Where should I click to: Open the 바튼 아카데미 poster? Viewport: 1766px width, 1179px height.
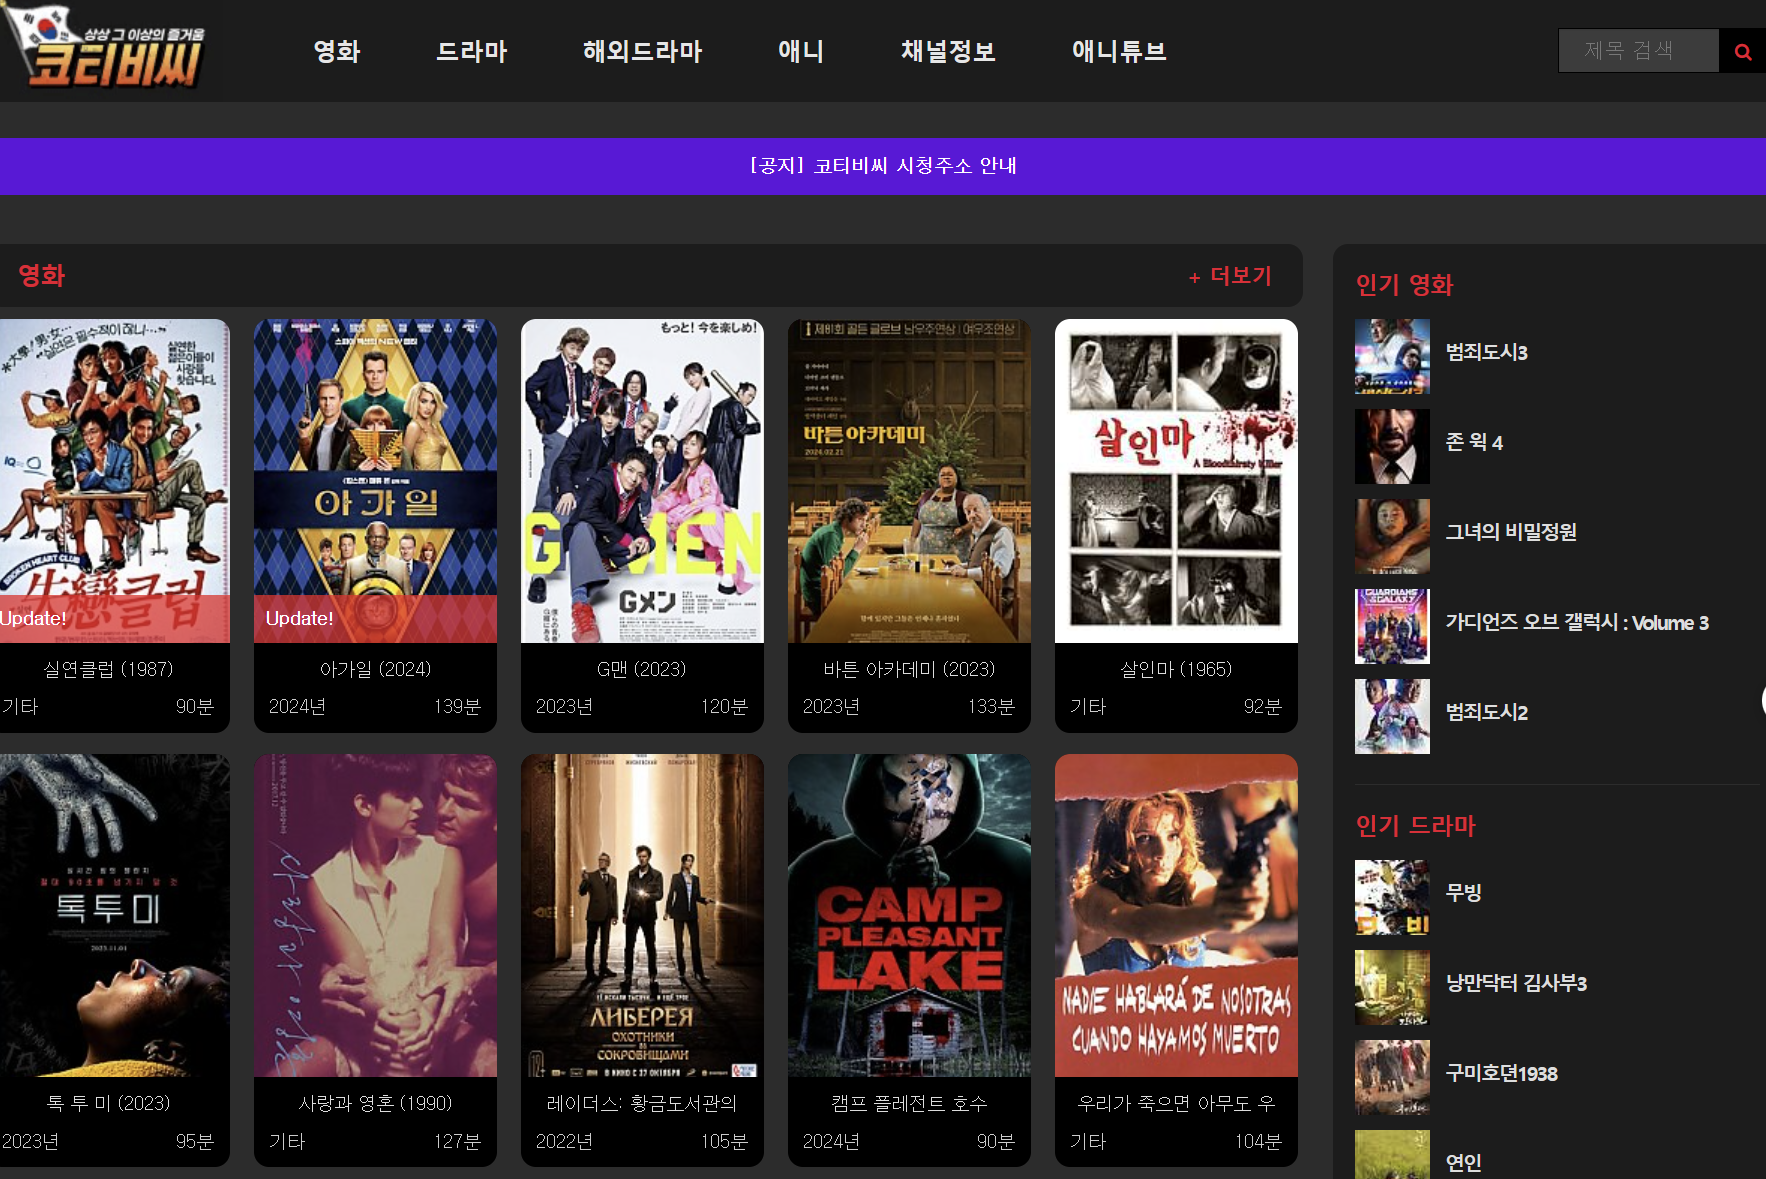tap(909, 481)
